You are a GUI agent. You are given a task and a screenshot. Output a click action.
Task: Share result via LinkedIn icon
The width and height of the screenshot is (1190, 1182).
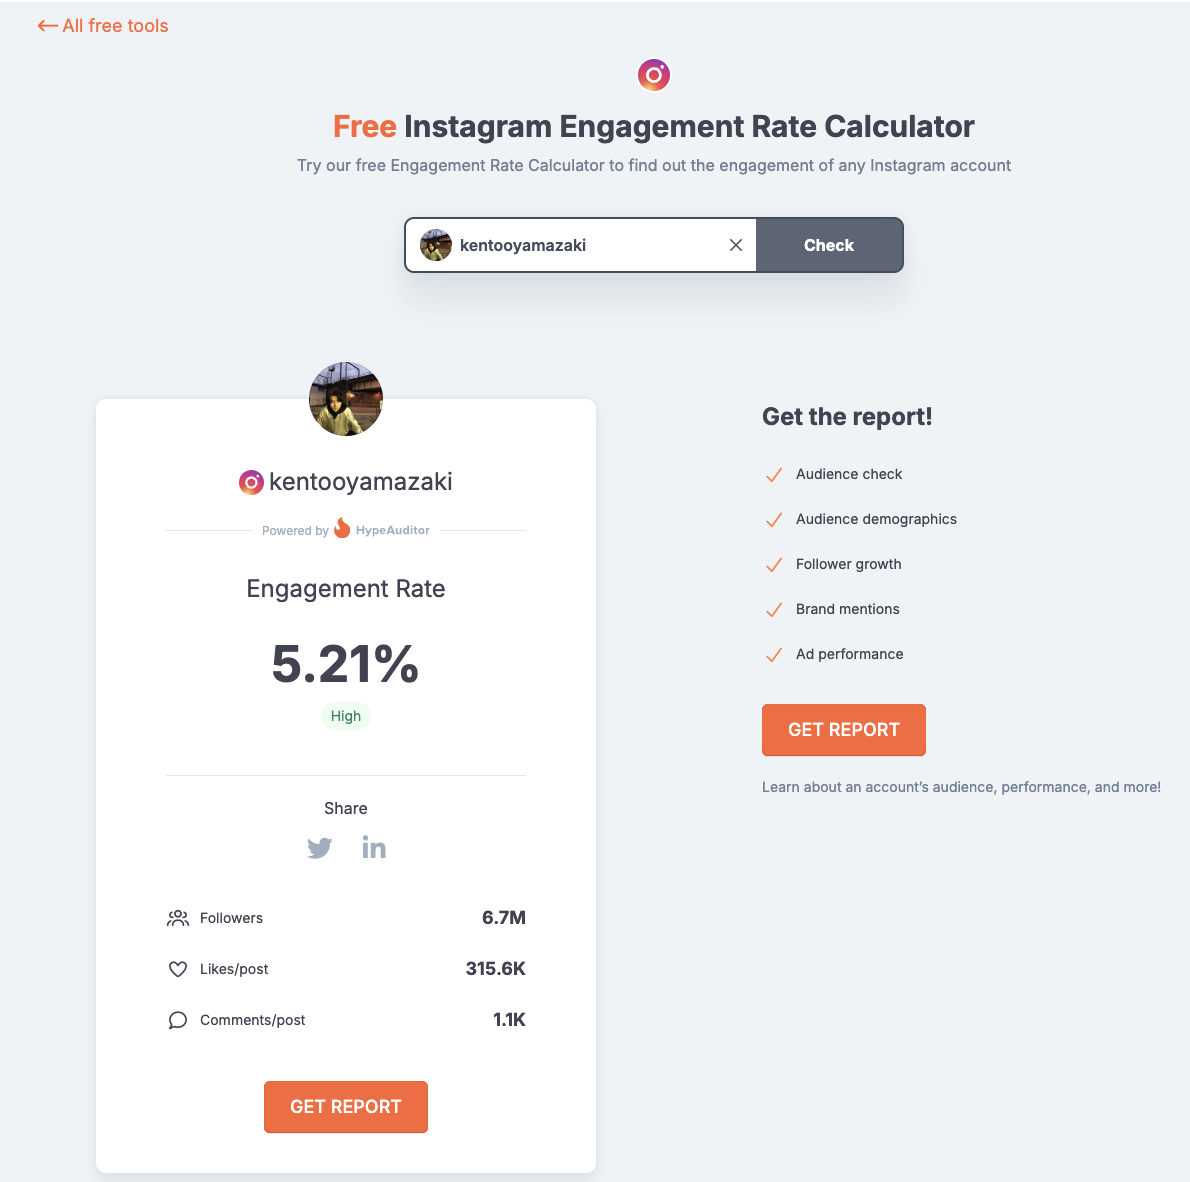pos(374,848)
